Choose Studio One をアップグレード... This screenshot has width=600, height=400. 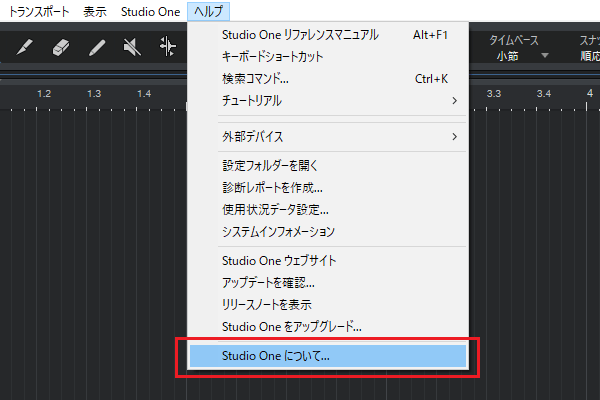(328, 327)
